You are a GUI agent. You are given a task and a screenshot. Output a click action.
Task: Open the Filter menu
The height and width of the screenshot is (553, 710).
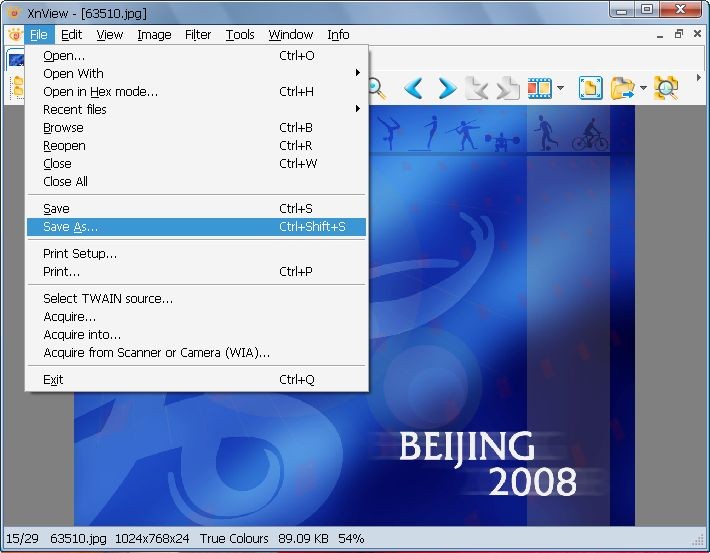[x=198, y=35]
